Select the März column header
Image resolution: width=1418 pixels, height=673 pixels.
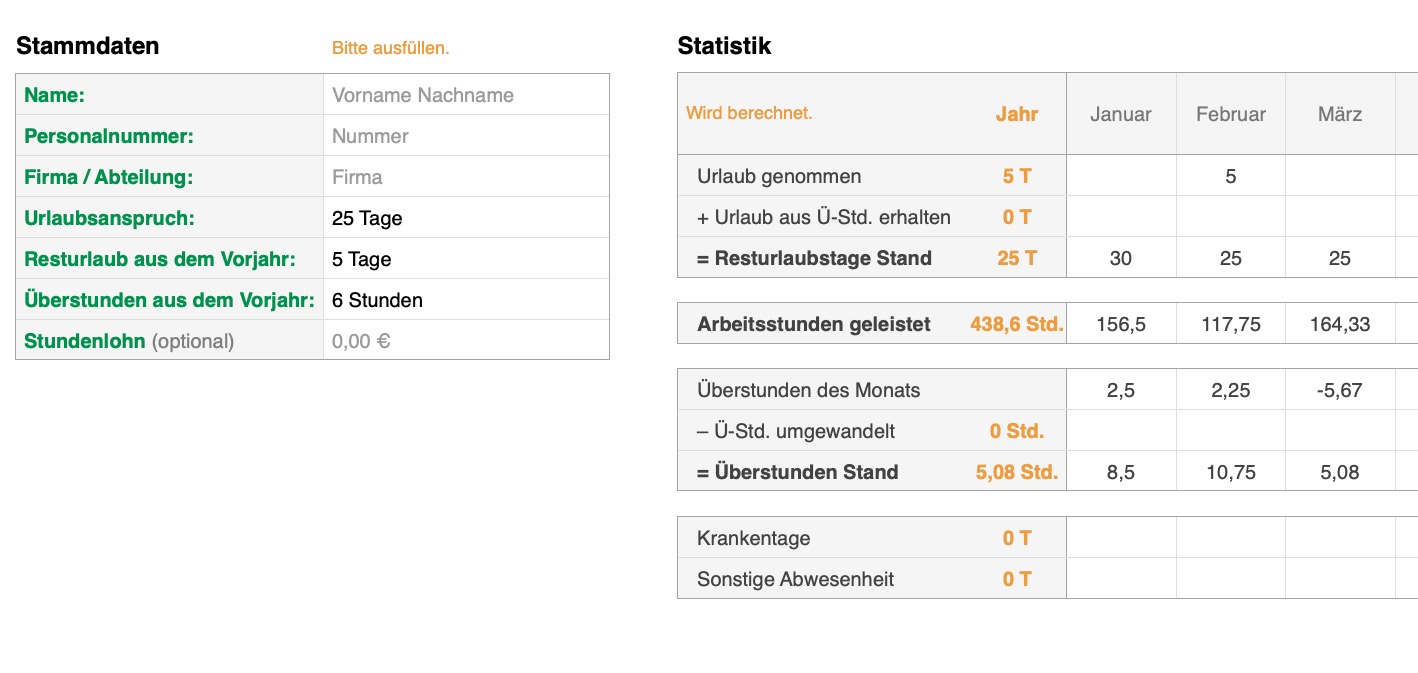[x=1340, y=114]
